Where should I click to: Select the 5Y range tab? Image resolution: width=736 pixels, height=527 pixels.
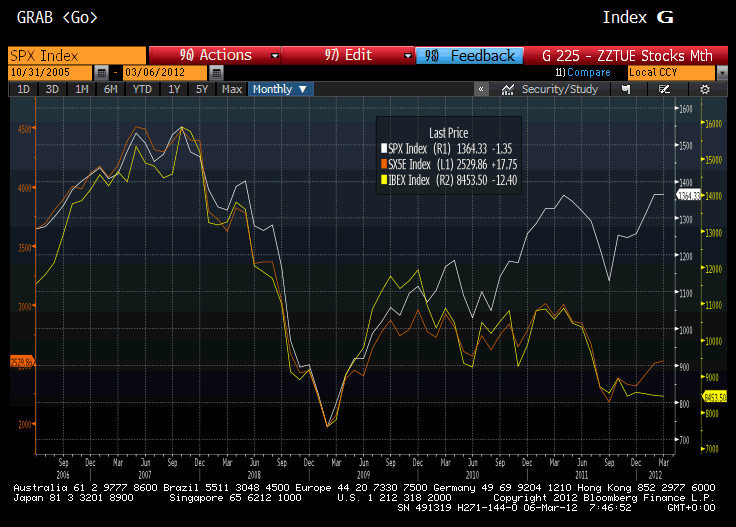202,89
